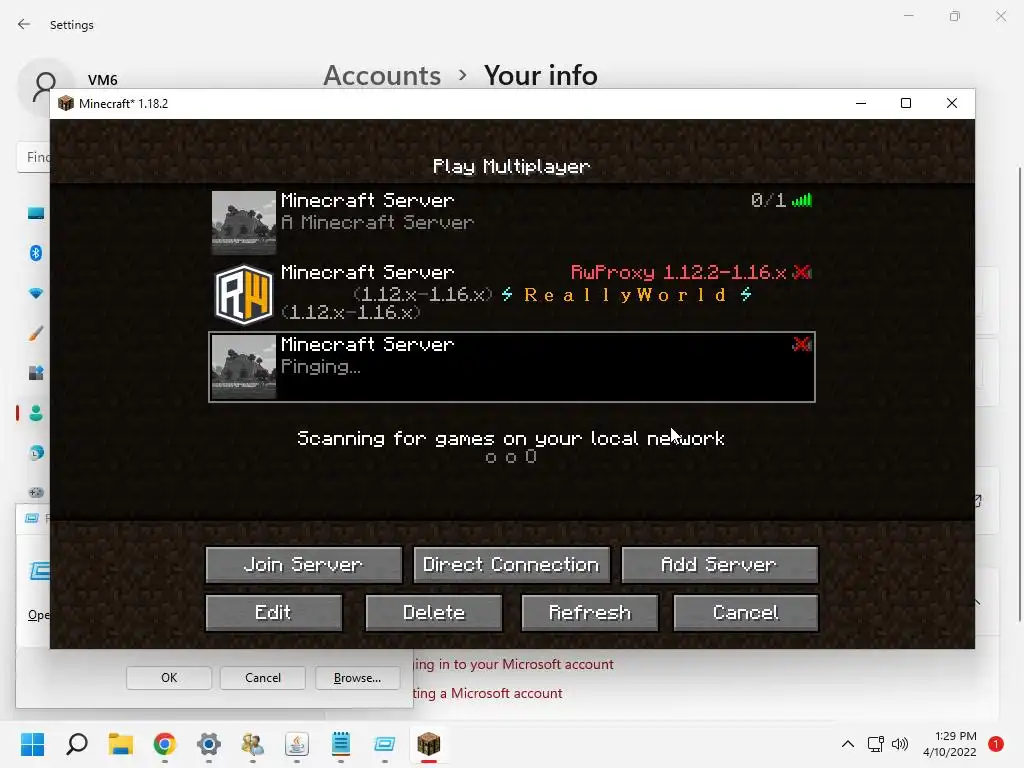1024x768 pixels.
Task: Switch to Settings gear in taskbar
Action: point(209,744)
